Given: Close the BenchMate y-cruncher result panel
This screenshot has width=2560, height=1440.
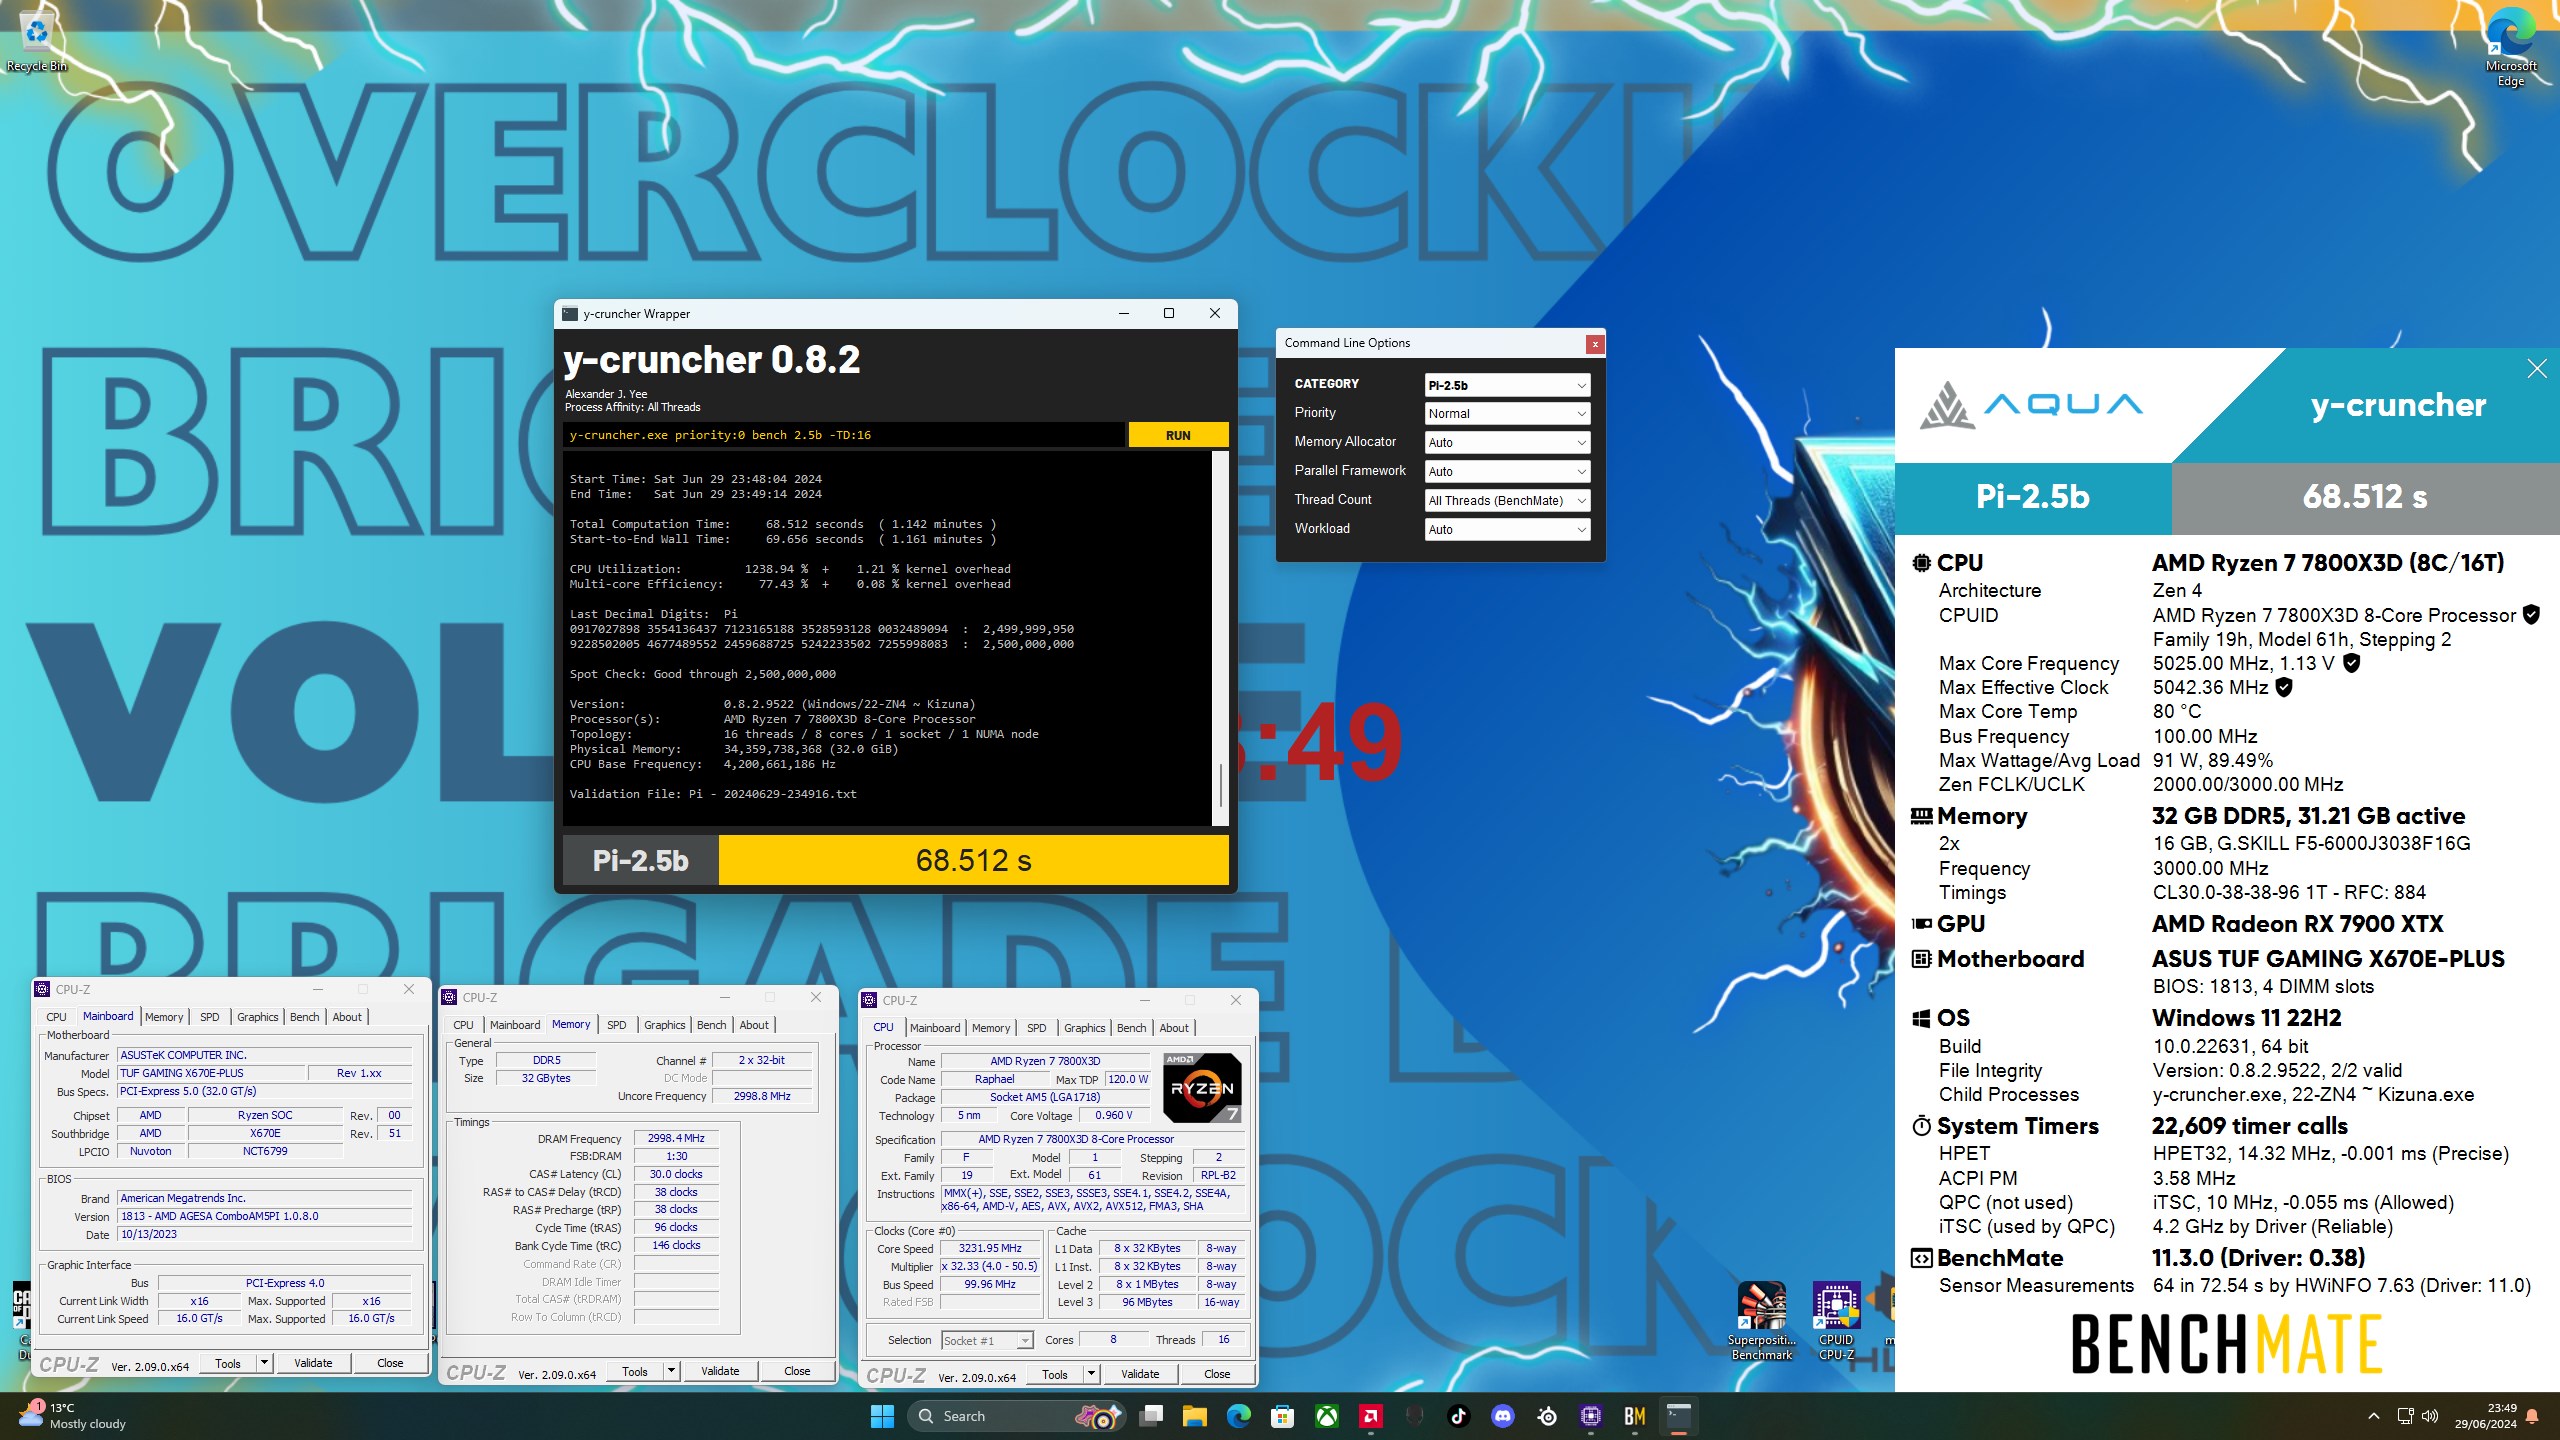Looking at the screenshot, I should coord(2537,369).
